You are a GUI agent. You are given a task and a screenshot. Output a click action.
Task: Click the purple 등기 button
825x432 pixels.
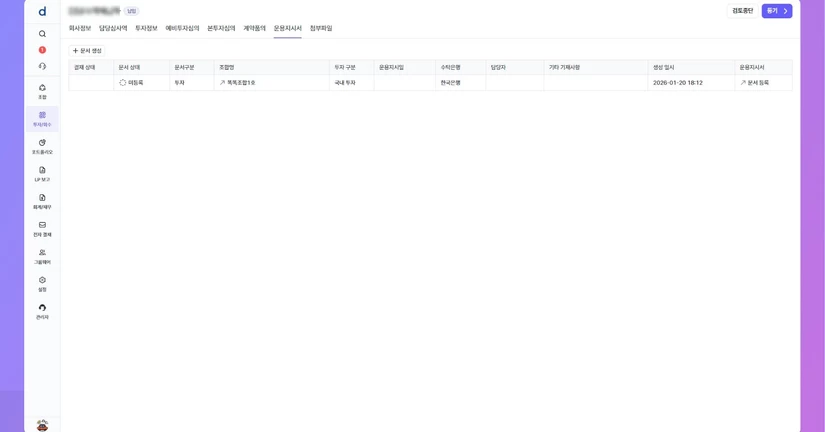point(777,11)
